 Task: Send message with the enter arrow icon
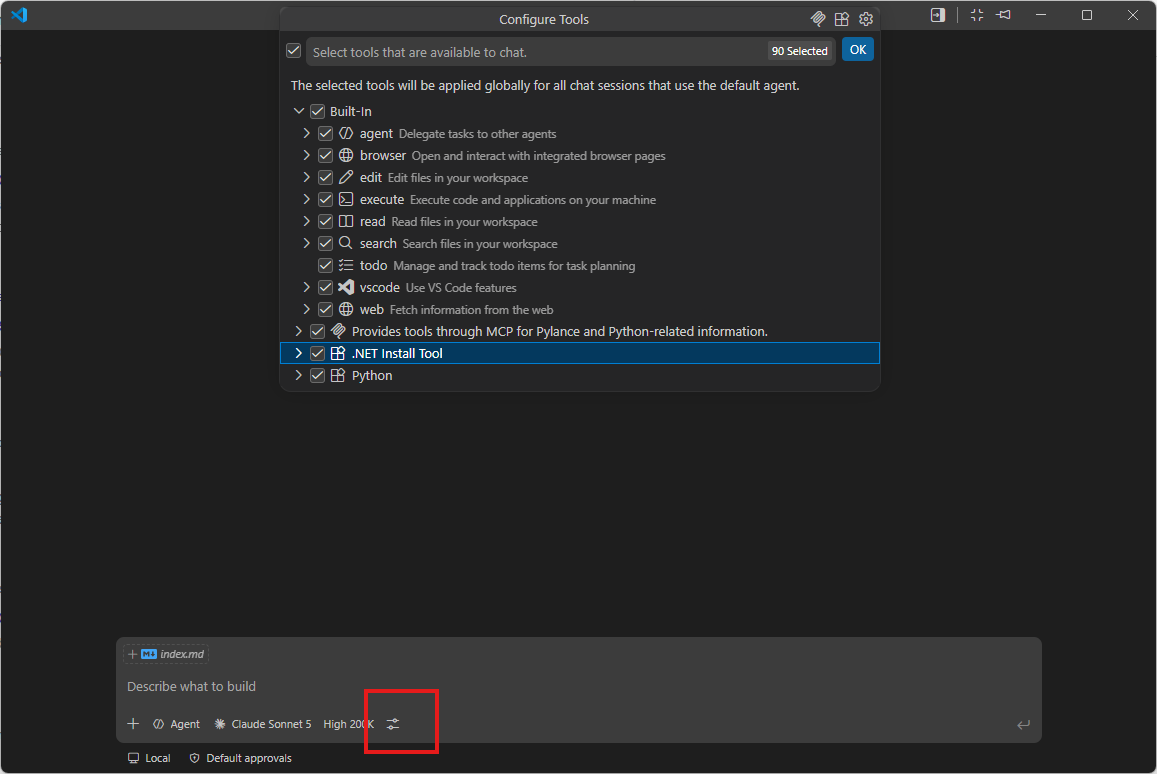(x=1023, y=725)
